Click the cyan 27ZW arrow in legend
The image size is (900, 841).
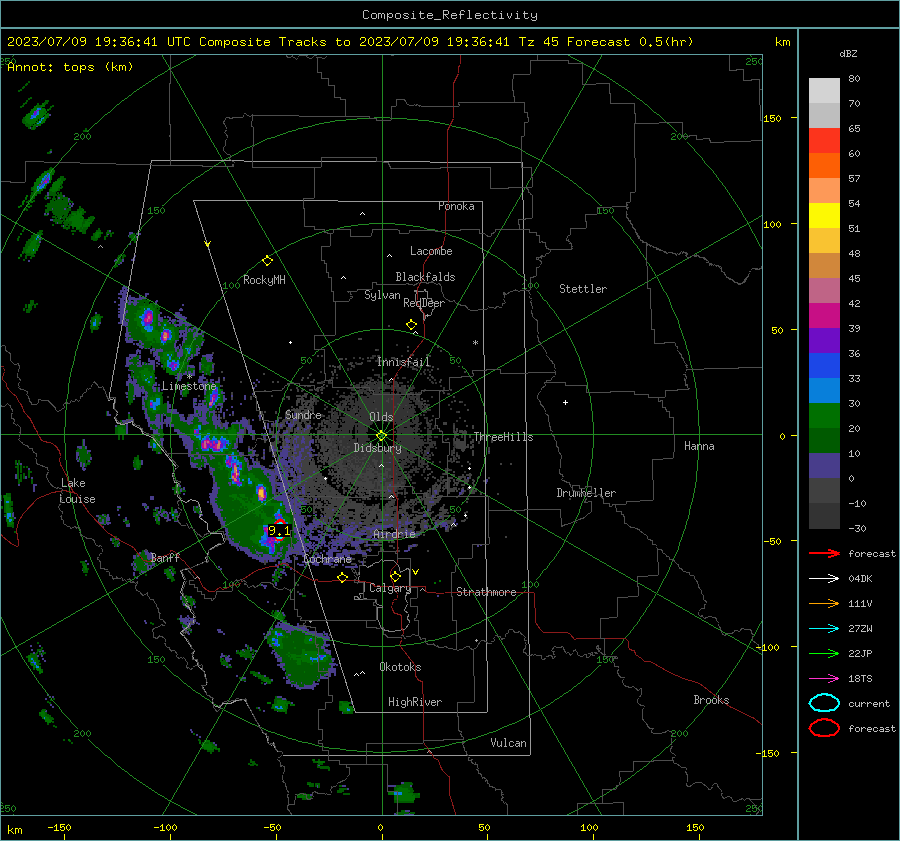pyautogui.click(x=824, y=629)
